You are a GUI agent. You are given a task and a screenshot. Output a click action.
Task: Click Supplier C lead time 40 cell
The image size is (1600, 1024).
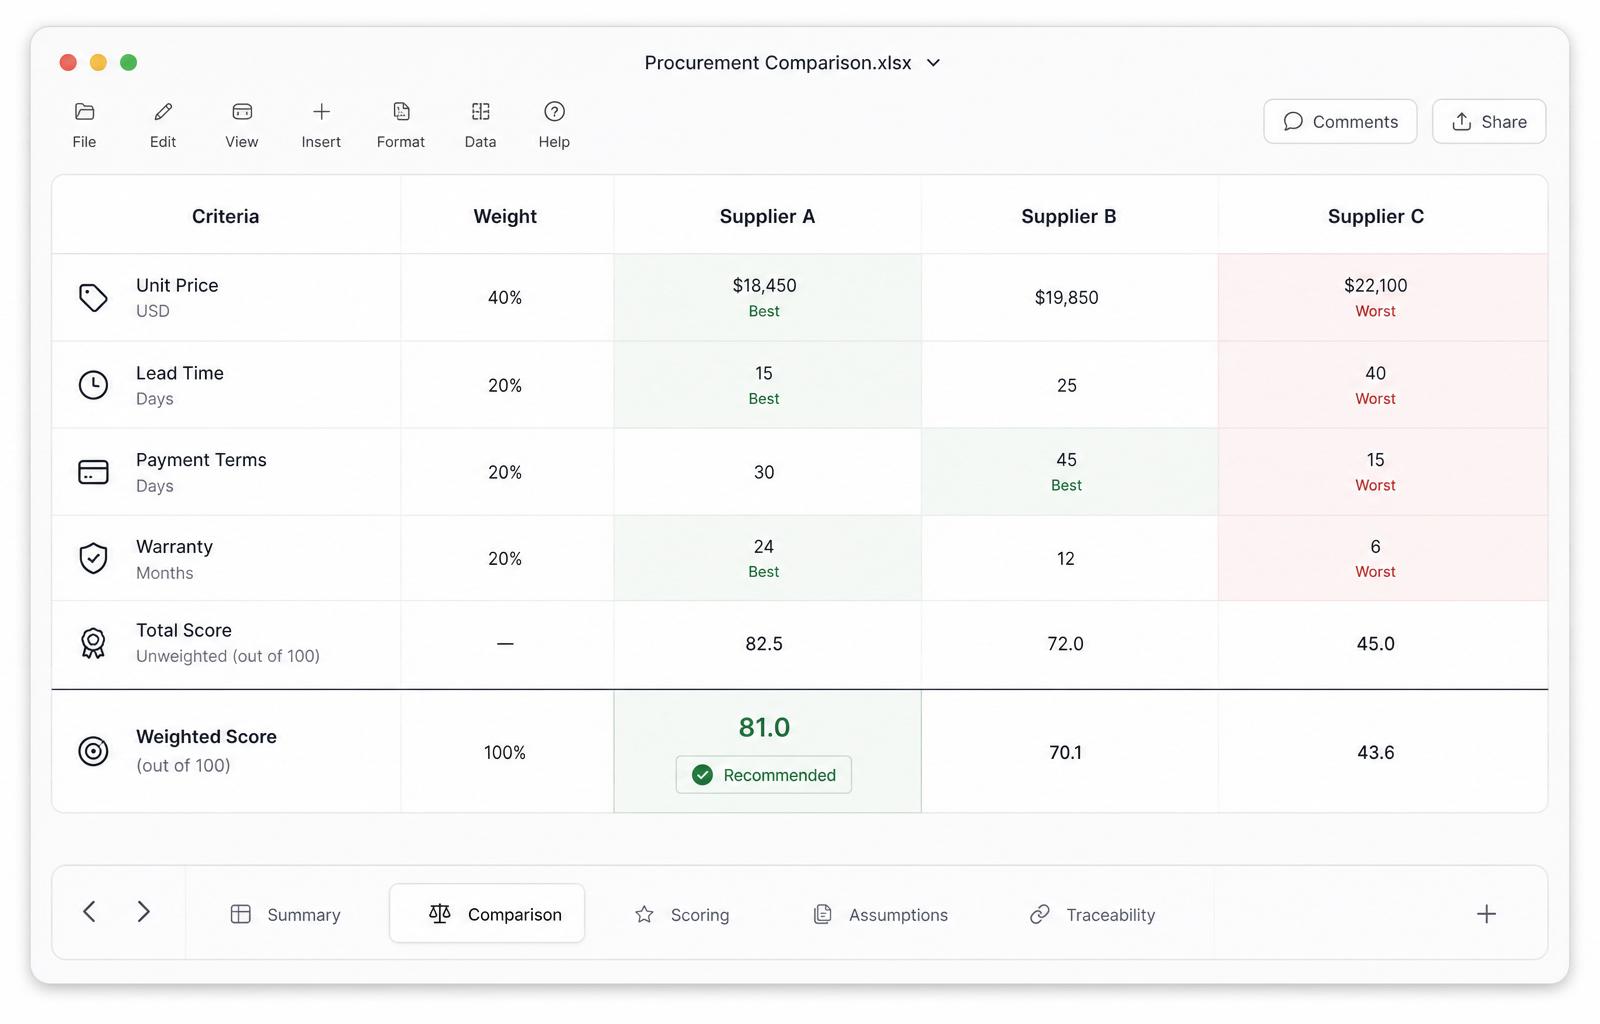click(x=1383, y=385)
